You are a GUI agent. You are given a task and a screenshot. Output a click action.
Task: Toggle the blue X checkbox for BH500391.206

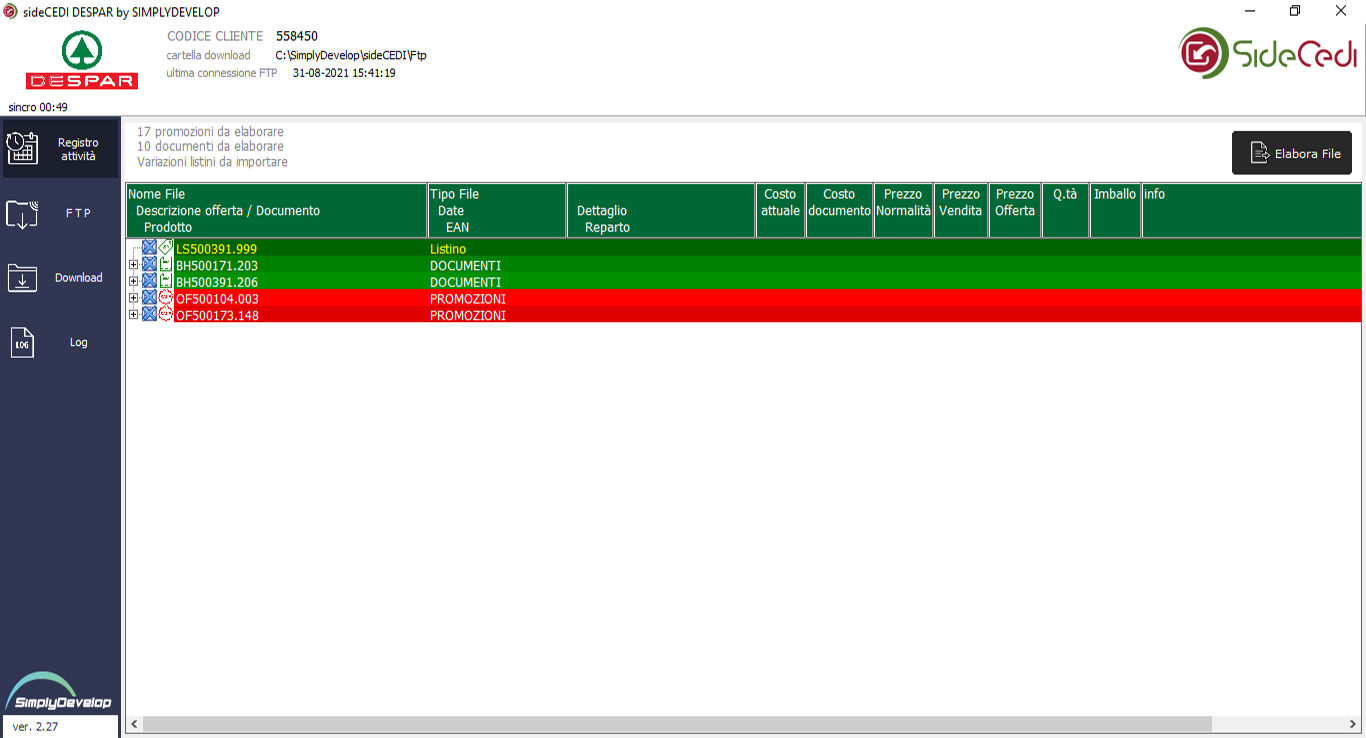pyautogui.click(x=149, y=281)
